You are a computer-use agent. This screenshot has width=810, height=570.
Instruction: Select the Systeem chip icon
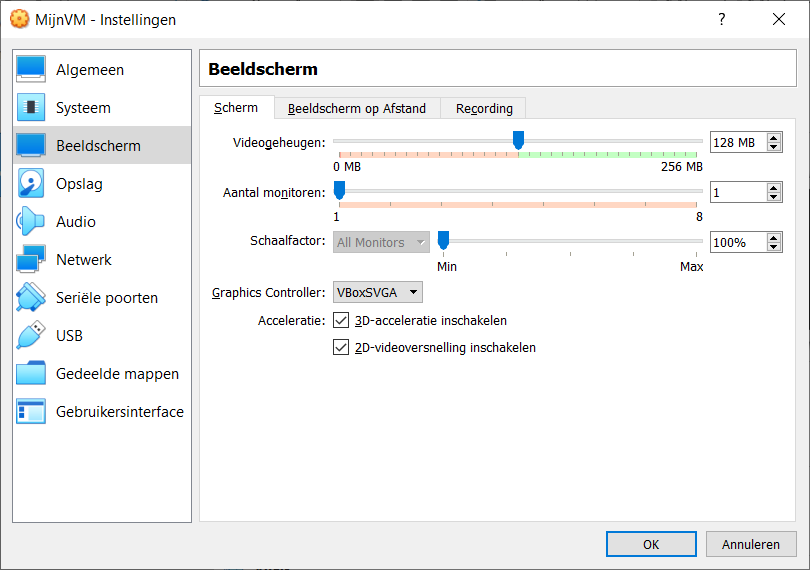31,108
